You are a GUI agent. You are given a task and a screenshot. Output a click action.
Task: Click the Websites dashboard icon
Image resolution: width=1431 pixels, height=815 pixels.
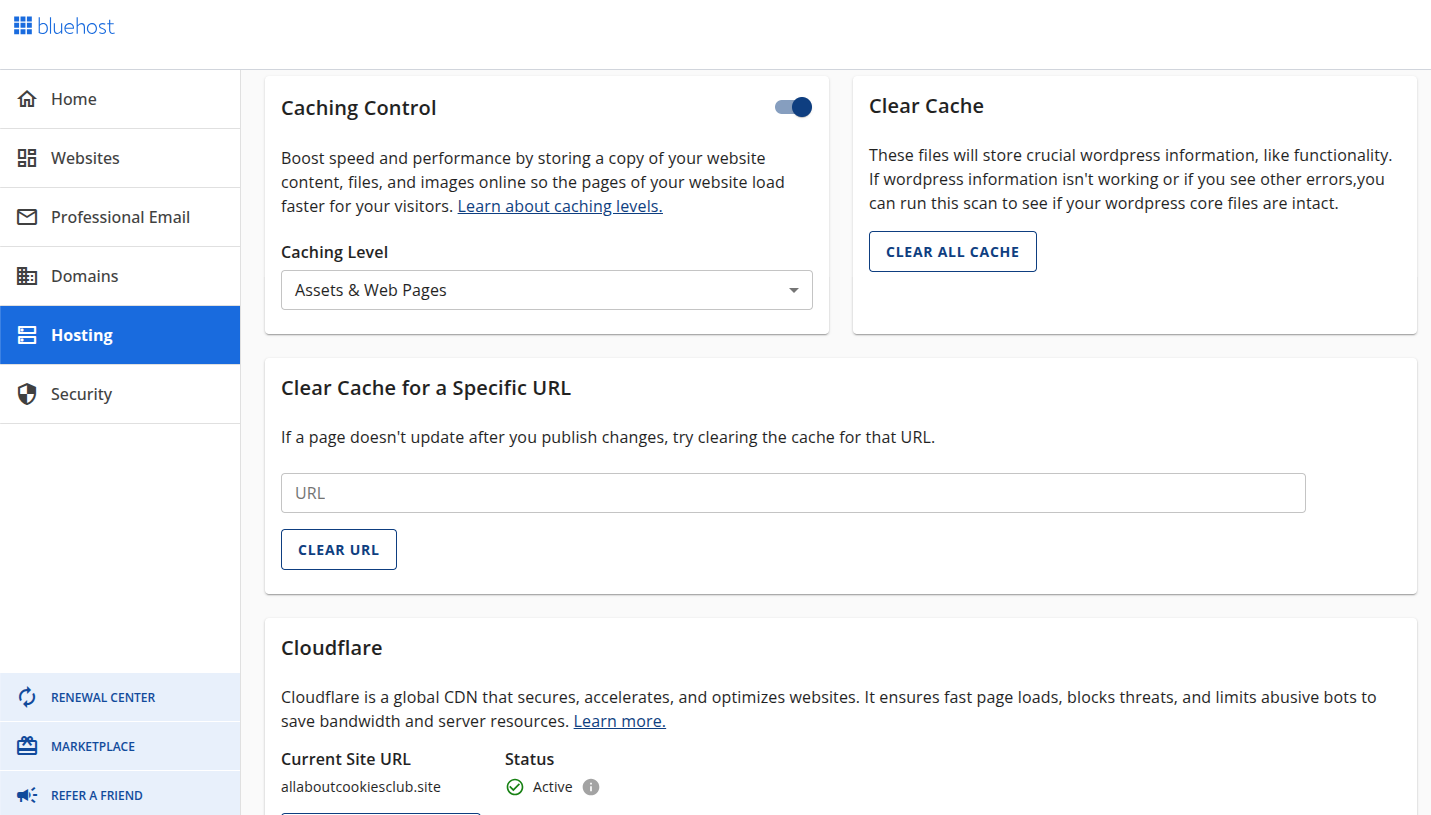point(27,158)
